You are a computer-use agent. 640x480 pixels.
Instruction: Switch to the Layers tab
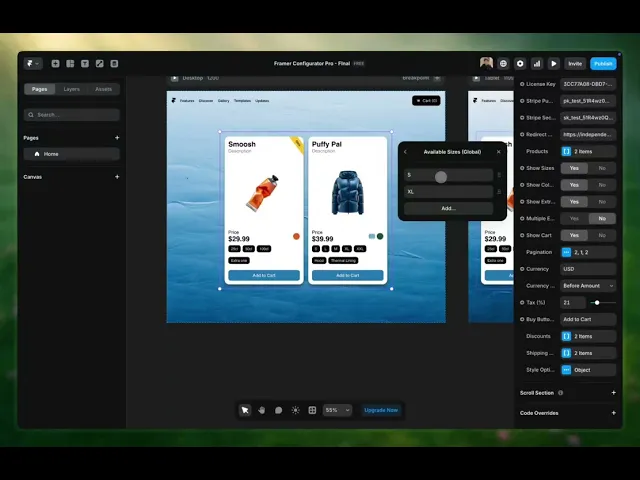tap(71, 89)
